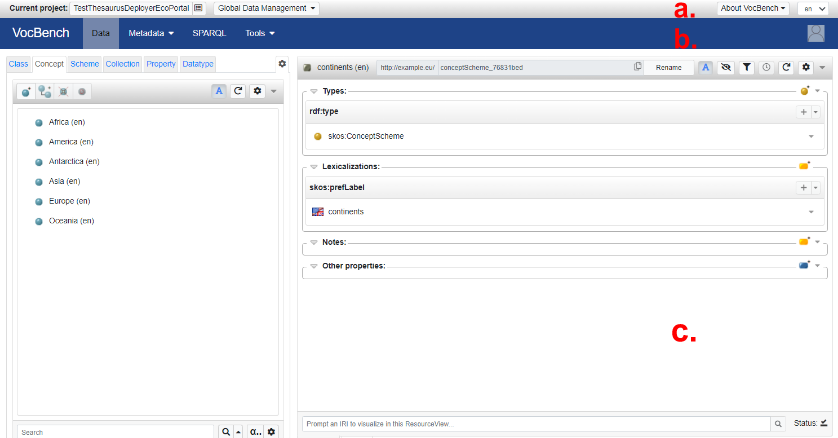This screenshot has width=838, height=438.
Task: Click the concept search magnifier button
Action: point(226,432)
